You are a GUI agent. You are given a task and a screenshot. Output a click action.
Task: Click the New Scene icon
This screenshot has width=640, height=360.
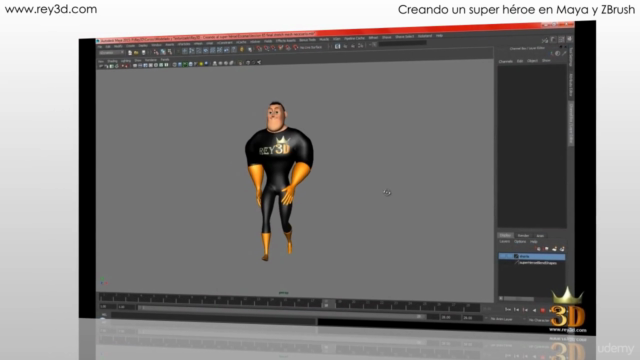tap(130, 53)
